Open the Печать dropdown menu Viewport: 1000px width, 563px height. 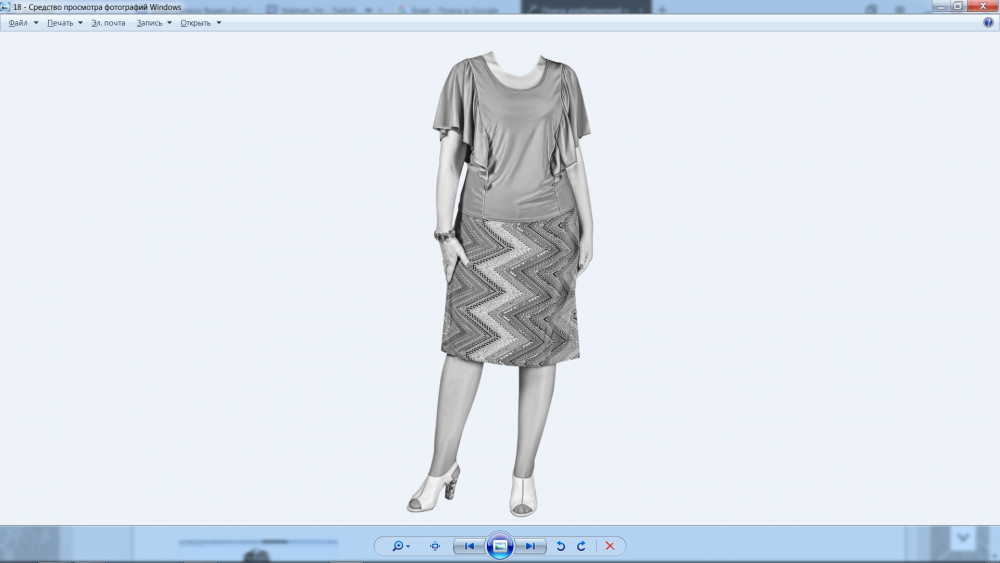pyautogui.click(x=64, y=23)
